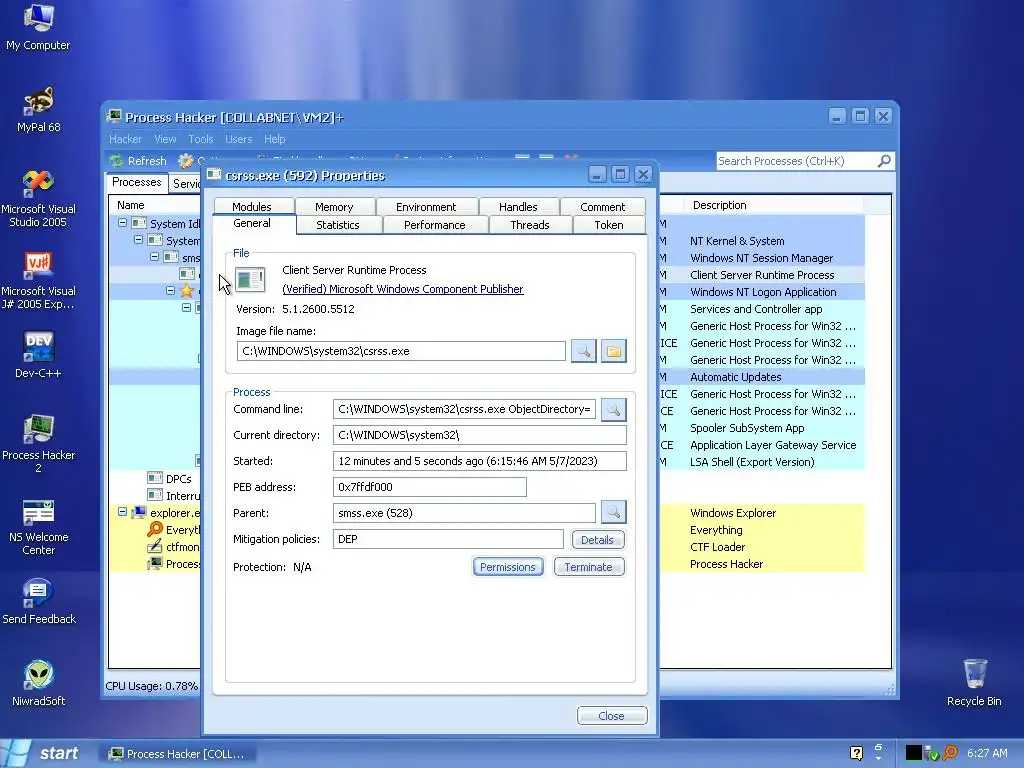
Task: Click the search magnifier in Search Processes box
Action: [884, 161]
